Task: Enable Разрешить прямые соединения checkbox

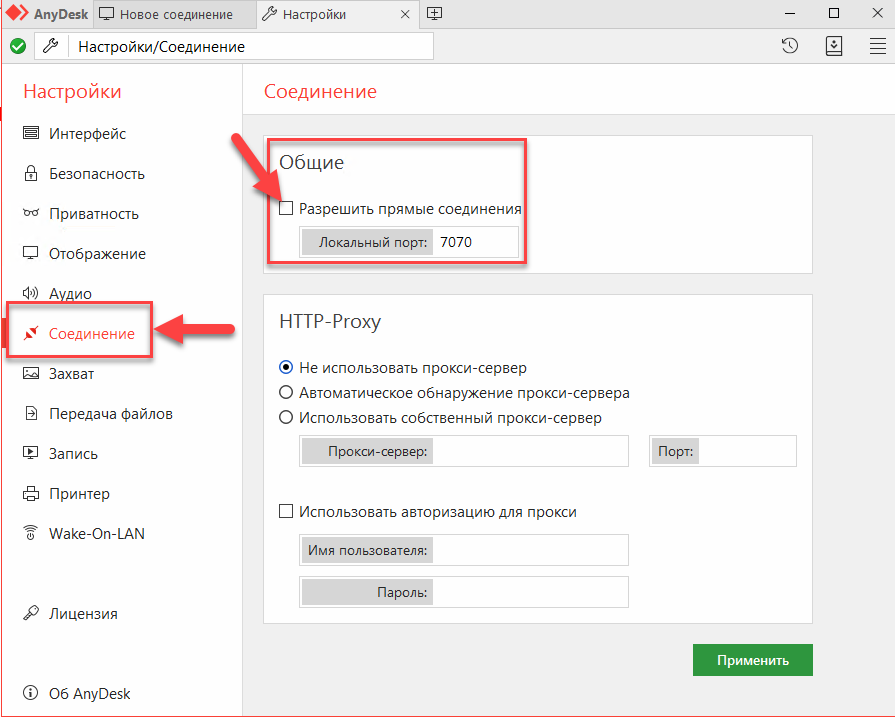Action: (x=286, y=208)
